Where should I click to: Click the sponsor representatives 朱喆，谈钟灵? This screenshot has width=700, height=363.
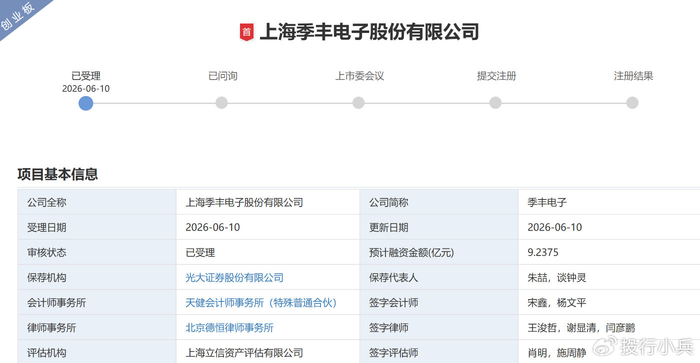tap(557, 278)
